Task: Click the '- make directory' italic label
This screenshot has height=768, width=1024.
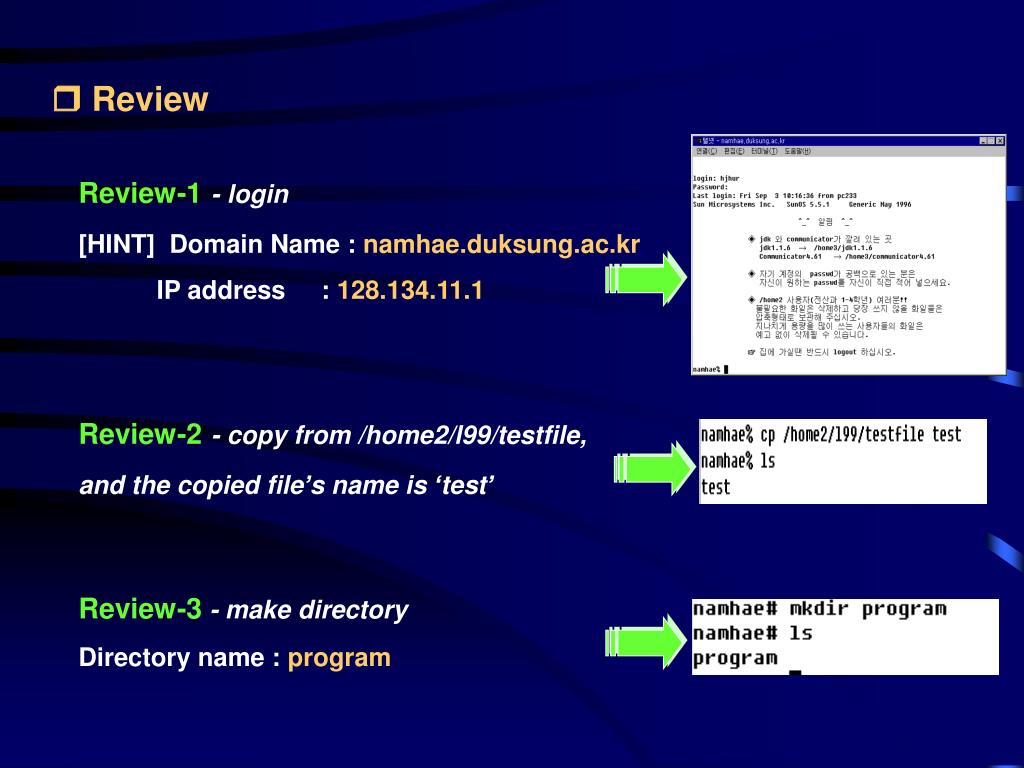Action: pyautogui.click(x=310, y=610)
